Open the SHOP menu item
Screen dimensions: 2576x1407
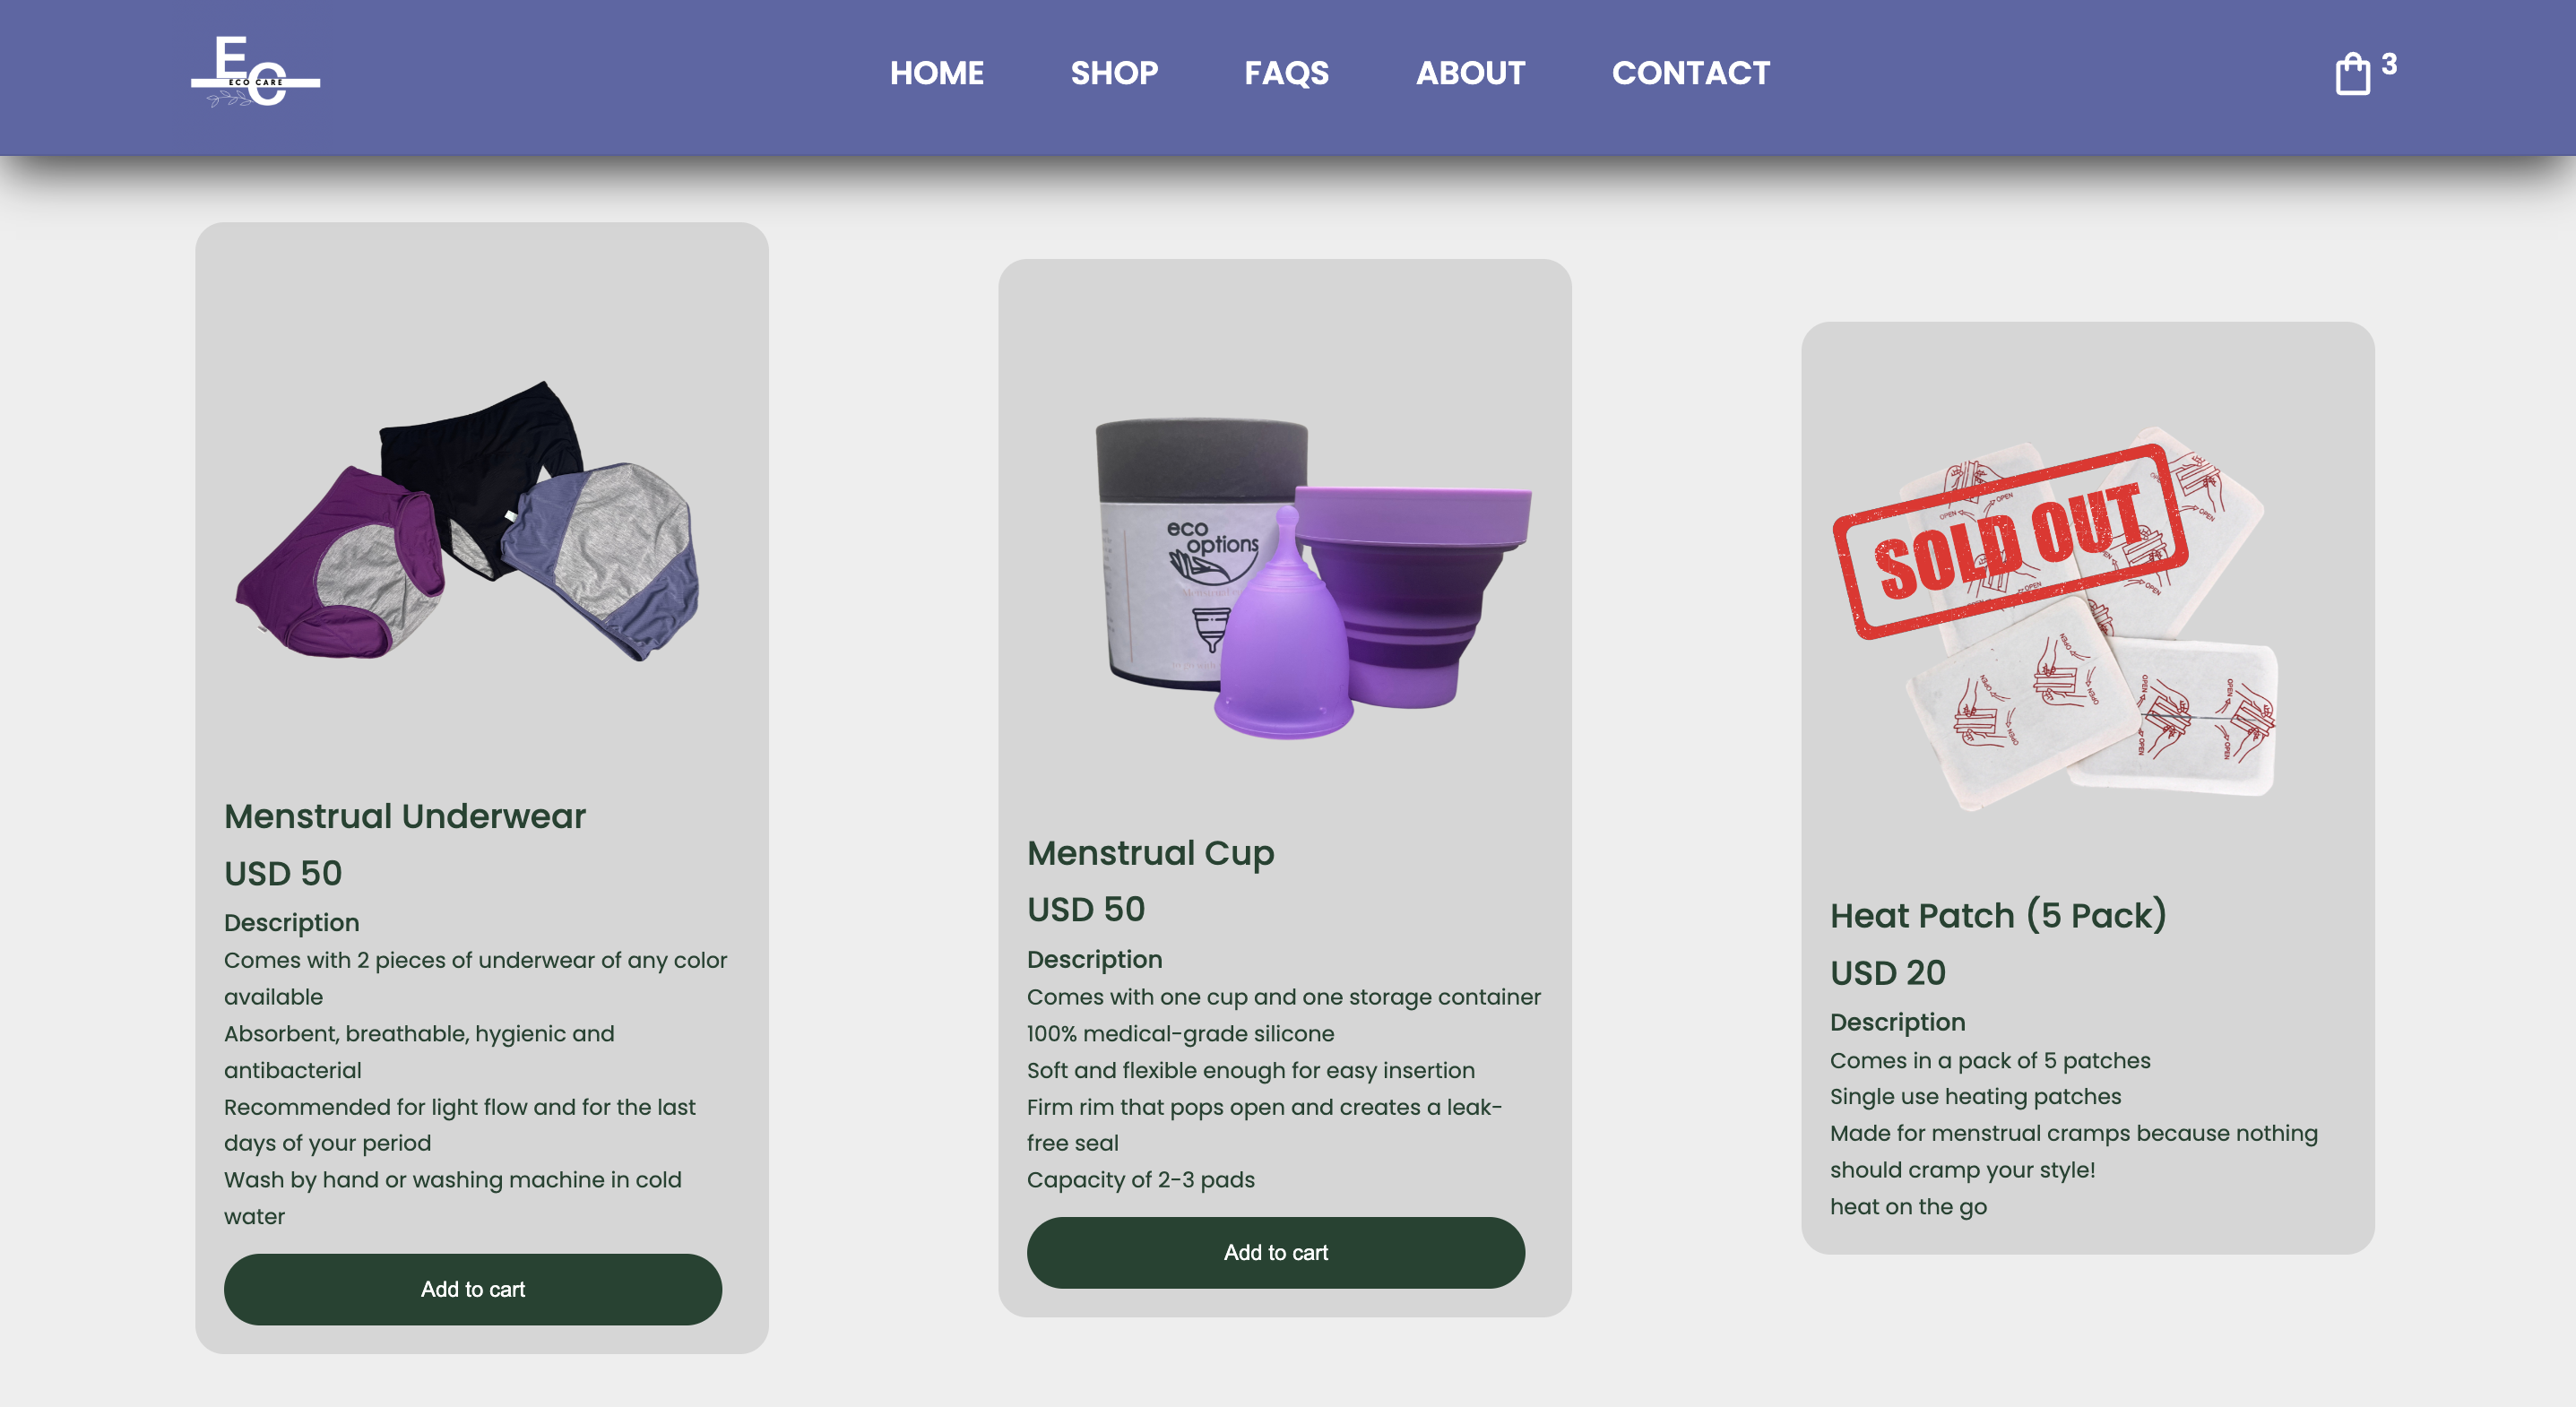(x=1114, y=73)
